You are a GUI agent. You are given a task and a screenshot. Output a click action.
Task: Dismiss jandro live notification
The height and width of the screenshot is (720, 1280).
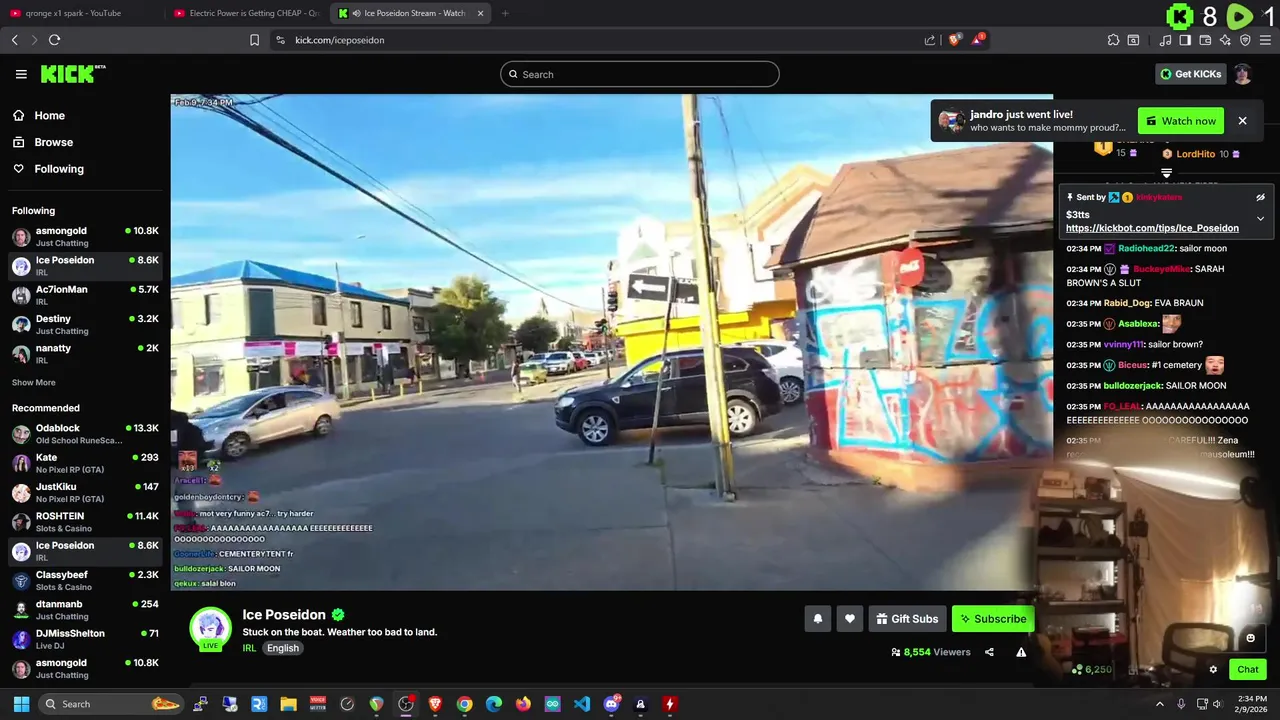pos(1242,121)
